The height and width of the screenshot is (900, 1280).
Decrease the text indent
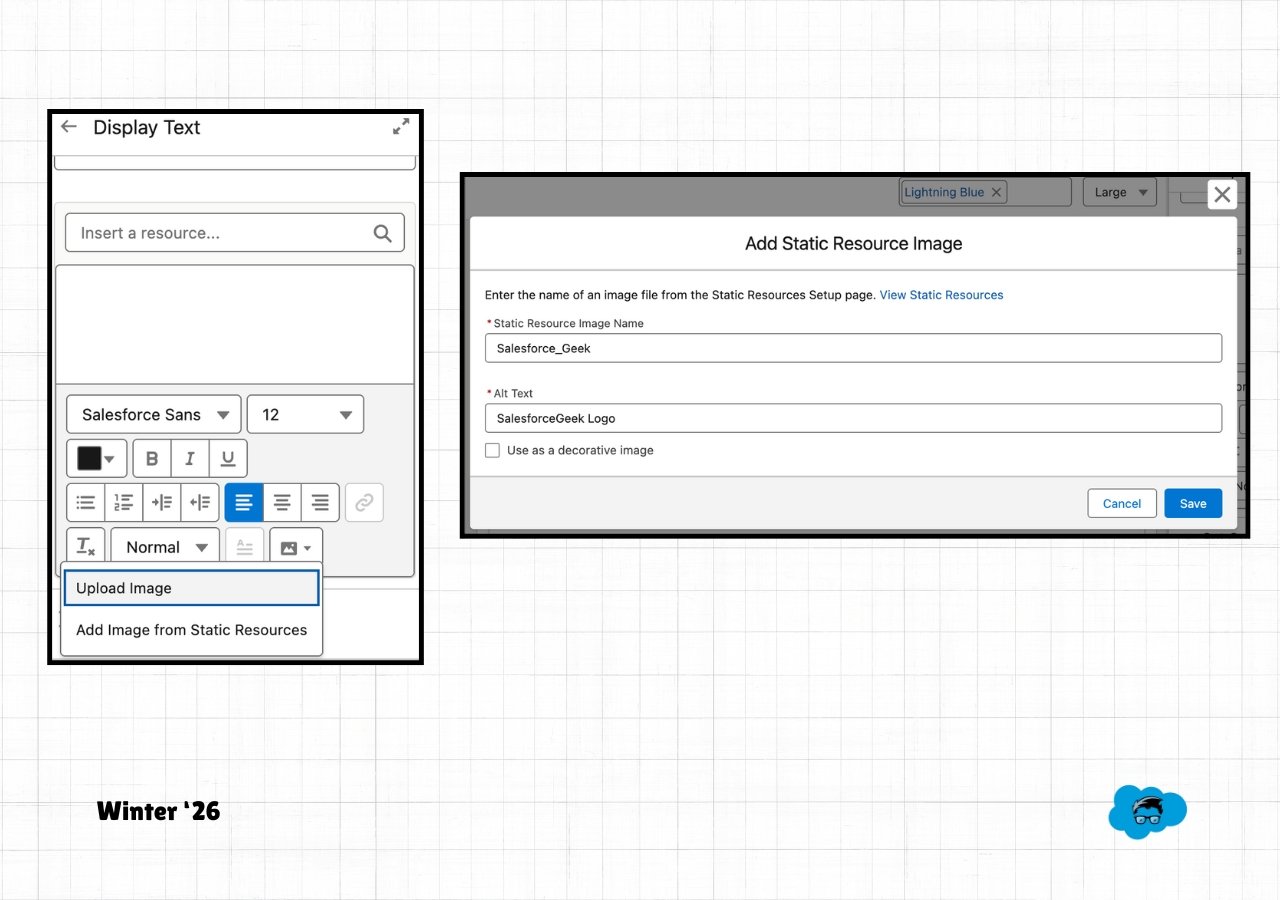pos(200,503)
